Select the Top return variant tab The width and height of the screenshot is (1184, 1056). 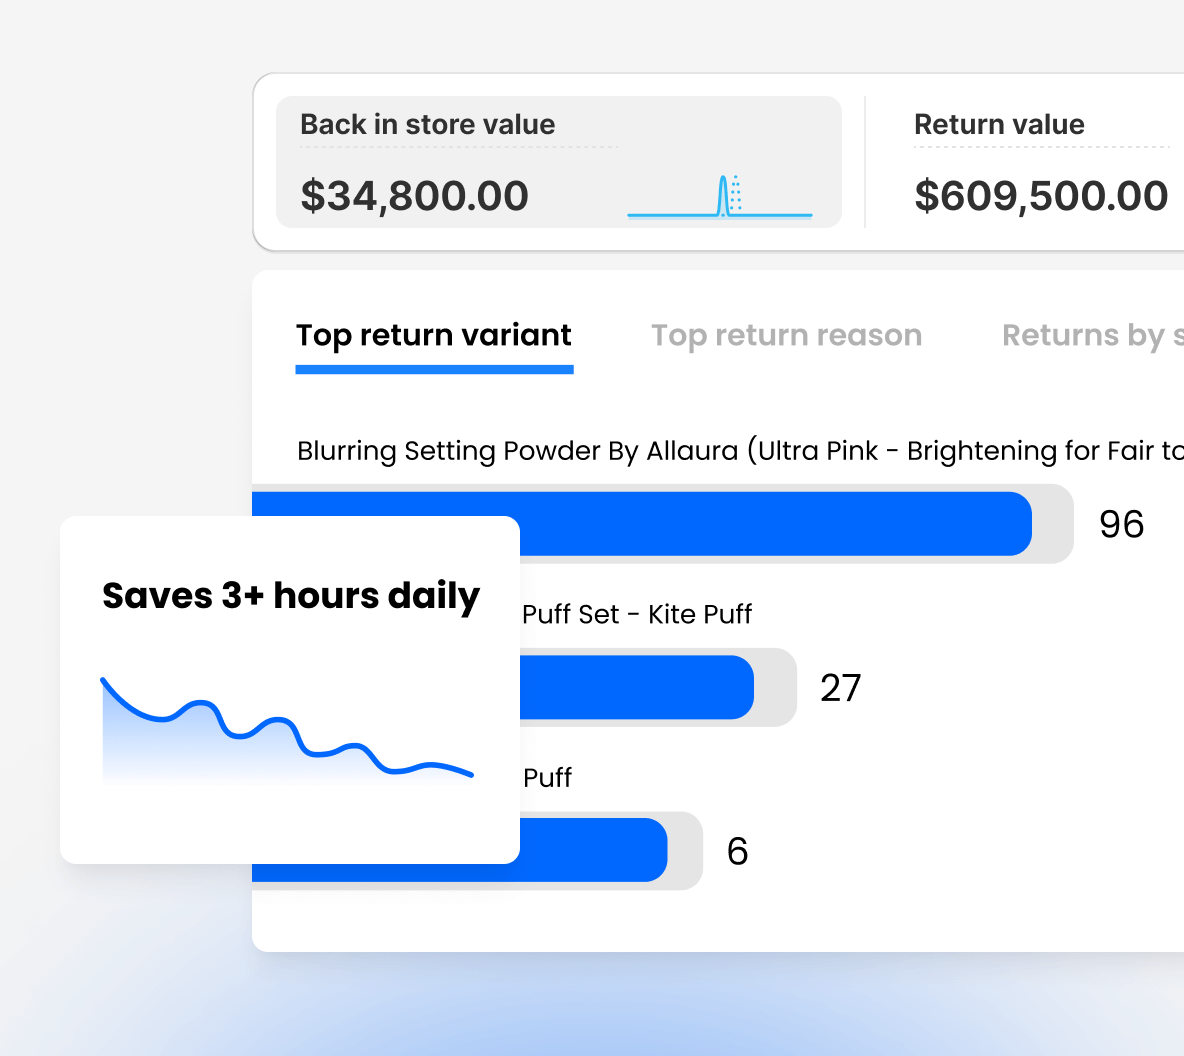(x=433, y=335)
